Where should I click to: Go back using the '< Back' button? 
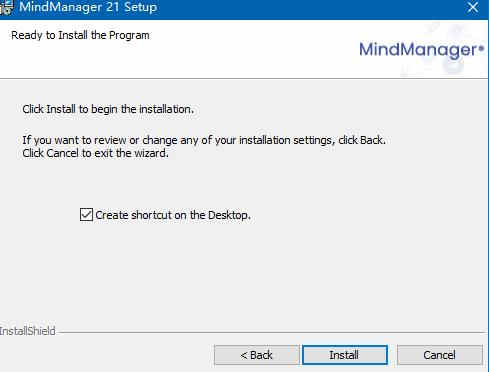[x=256, y=355]
